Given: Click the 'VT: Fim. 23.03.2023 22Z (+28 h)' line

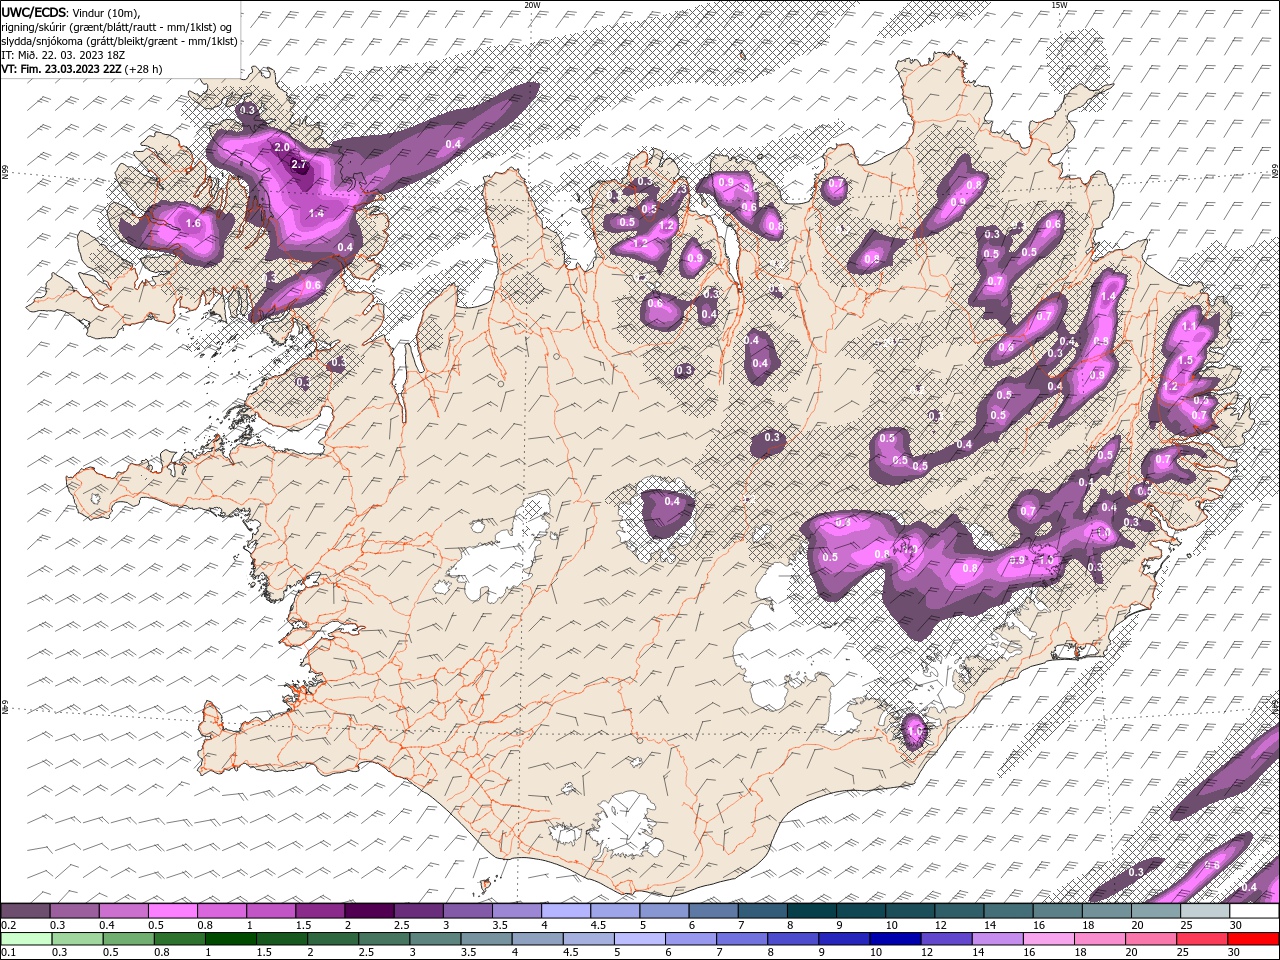Looking at the screenshot, I should tap(82, 69).
